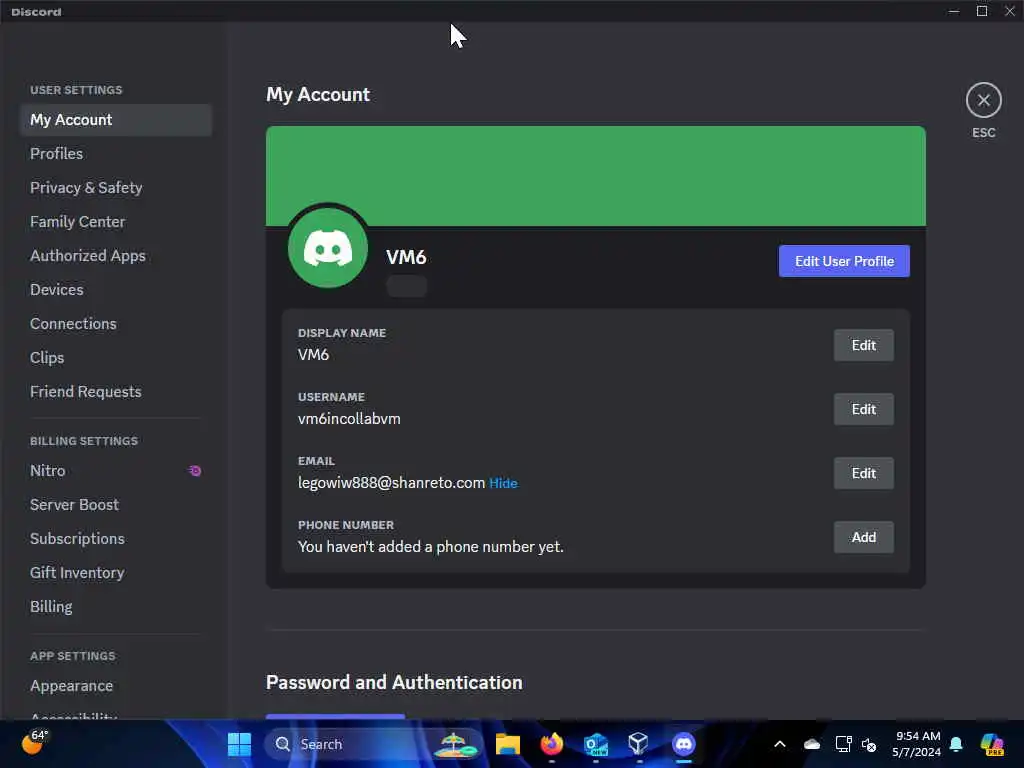
Task: Hide the email address
Action: pos(503,483)
